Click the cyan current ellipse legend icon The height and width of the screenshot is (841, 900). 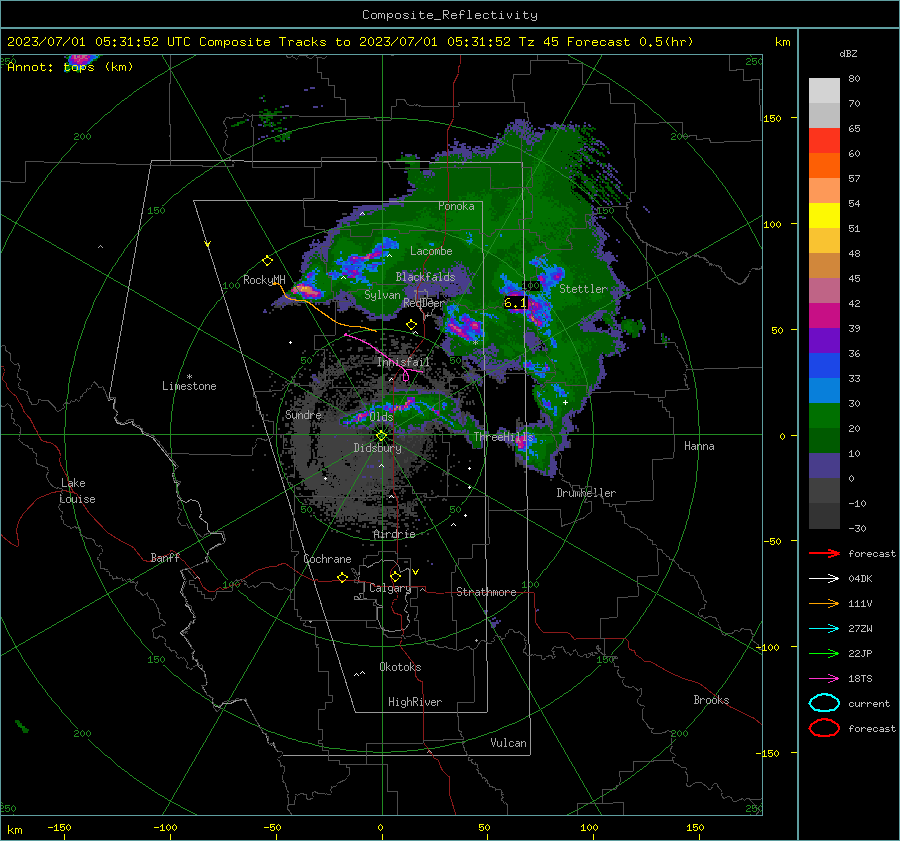(824, 703)
